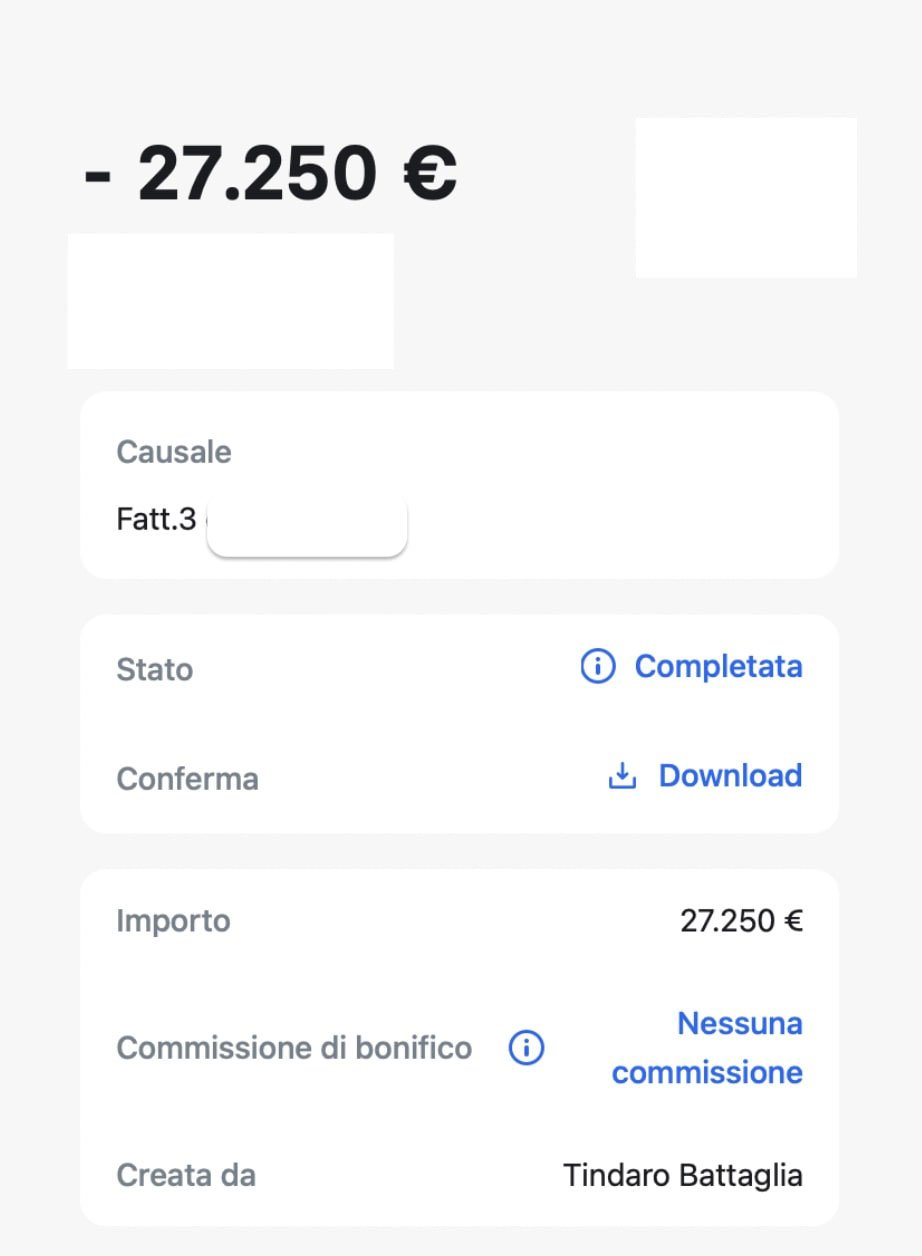922x1256 pixels.
Task: Click the Nessuna commissione link
Action: coord(708,1048)
